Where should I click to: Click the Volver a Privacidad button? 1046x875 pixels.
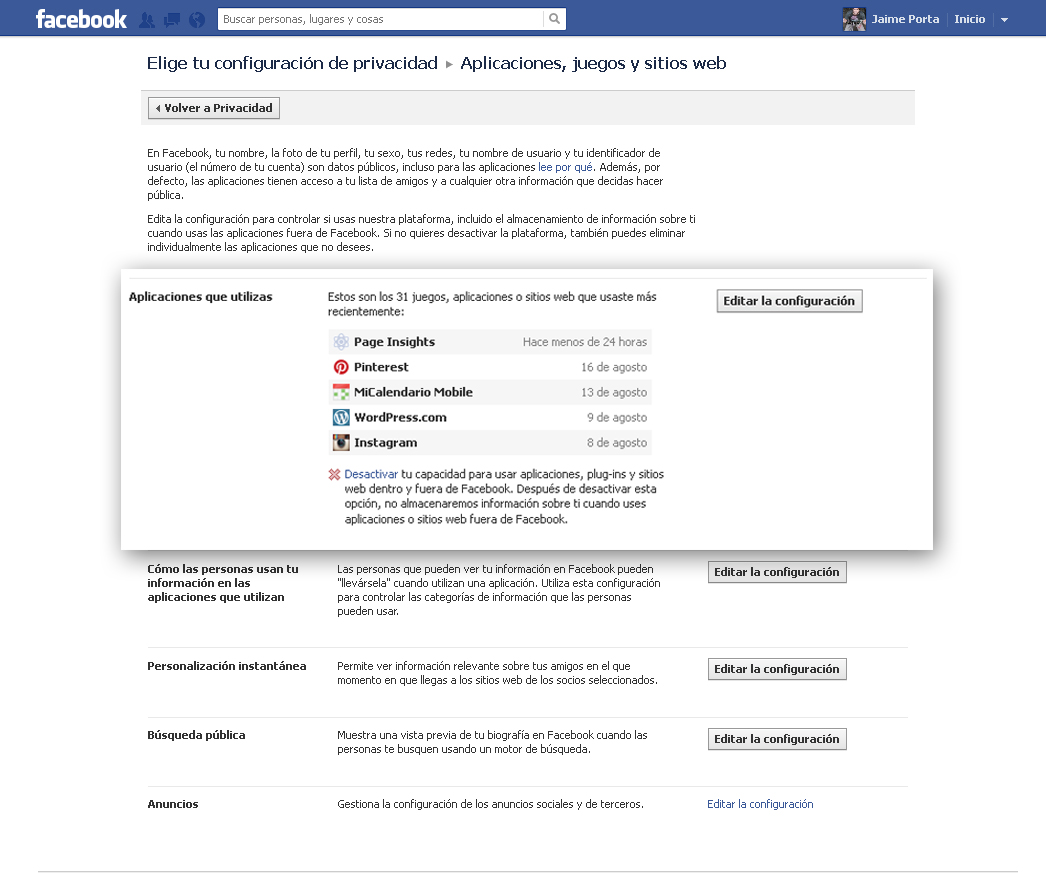(213, 108)
